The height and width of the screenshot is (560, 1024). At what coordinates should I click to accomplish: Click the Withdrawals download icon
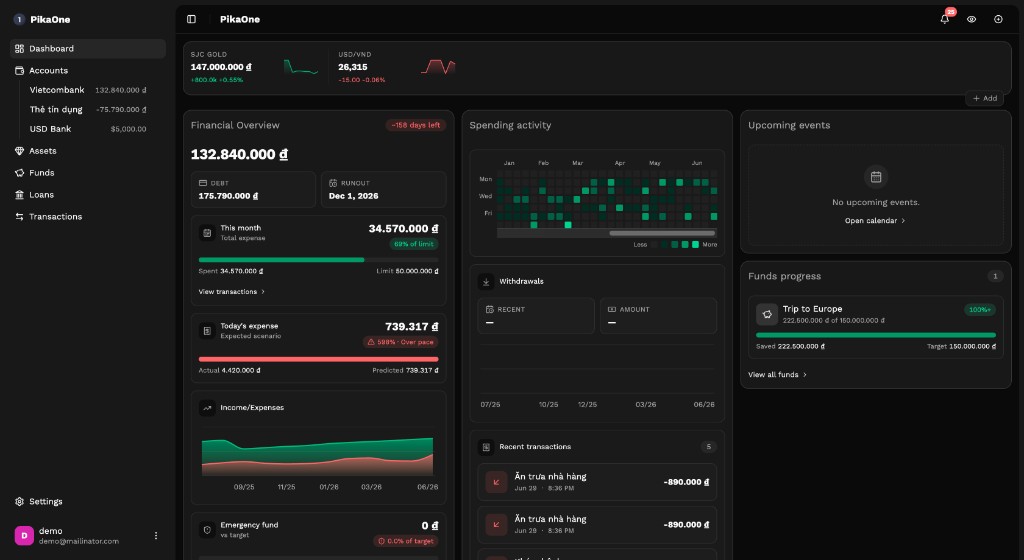tap(486, 282)
